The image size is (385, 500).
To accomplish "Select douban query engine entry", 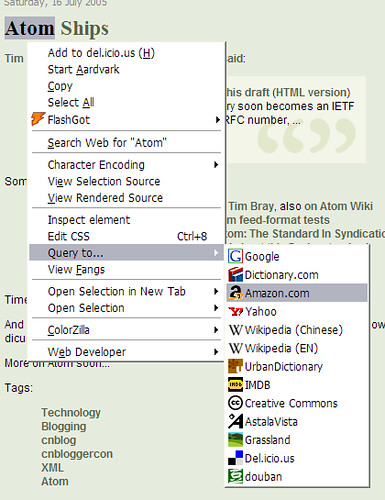I will tap(297, 476).
